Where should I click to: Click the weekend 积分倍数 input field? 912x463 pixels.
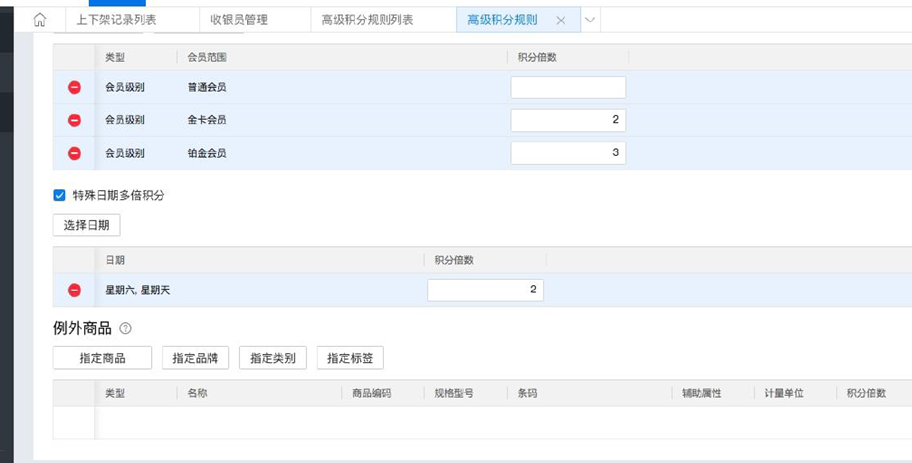click(485, 290)
